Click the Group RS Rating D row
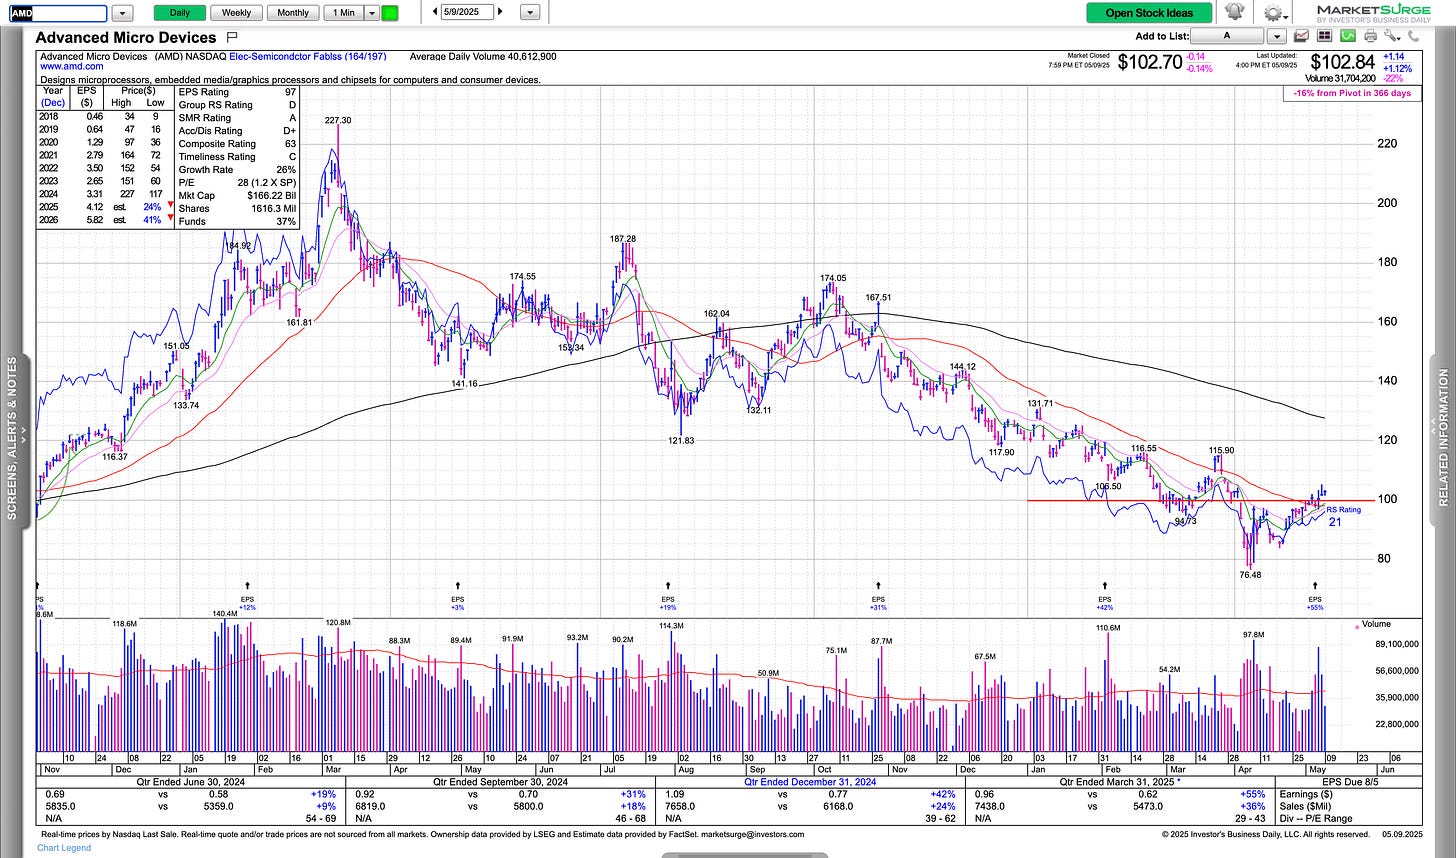This screenshot has height=858, width=1456. (x=237, y=105)
